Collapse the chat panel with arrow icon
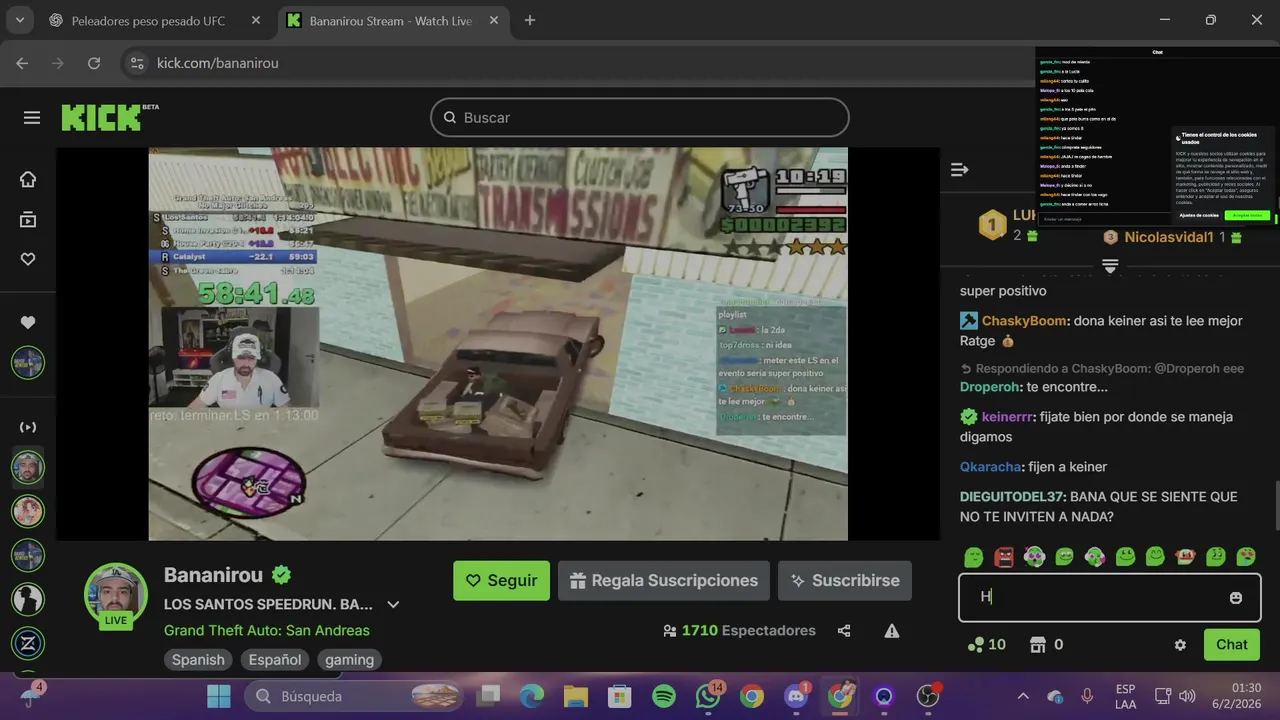 pos(960,170)
